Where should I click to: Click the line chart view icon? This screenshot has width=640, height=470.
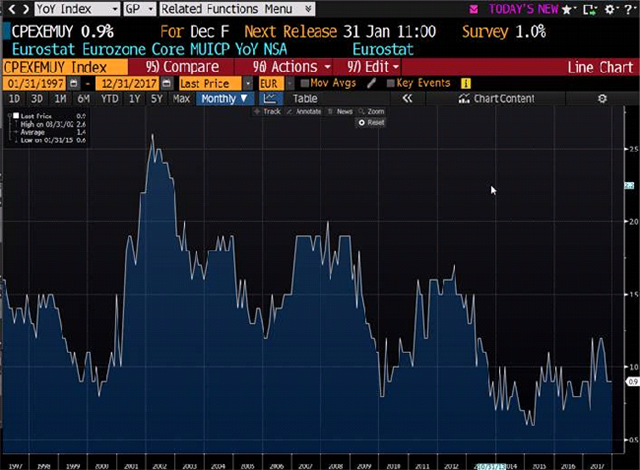270,99
